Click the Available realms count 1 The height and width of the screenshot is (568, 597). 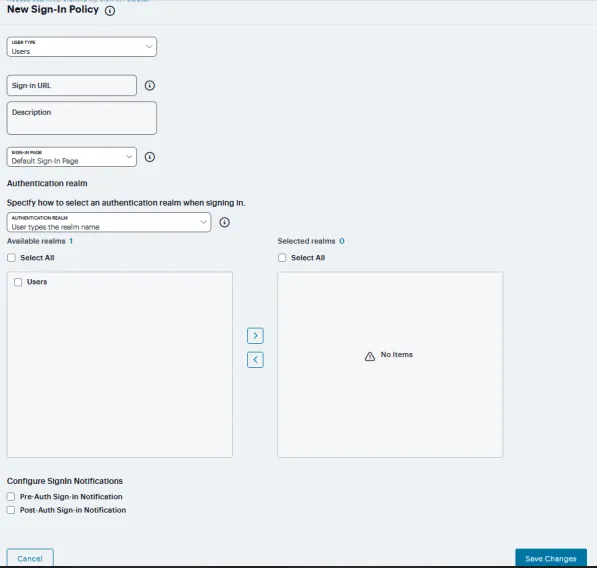click(x=71, y=241)
